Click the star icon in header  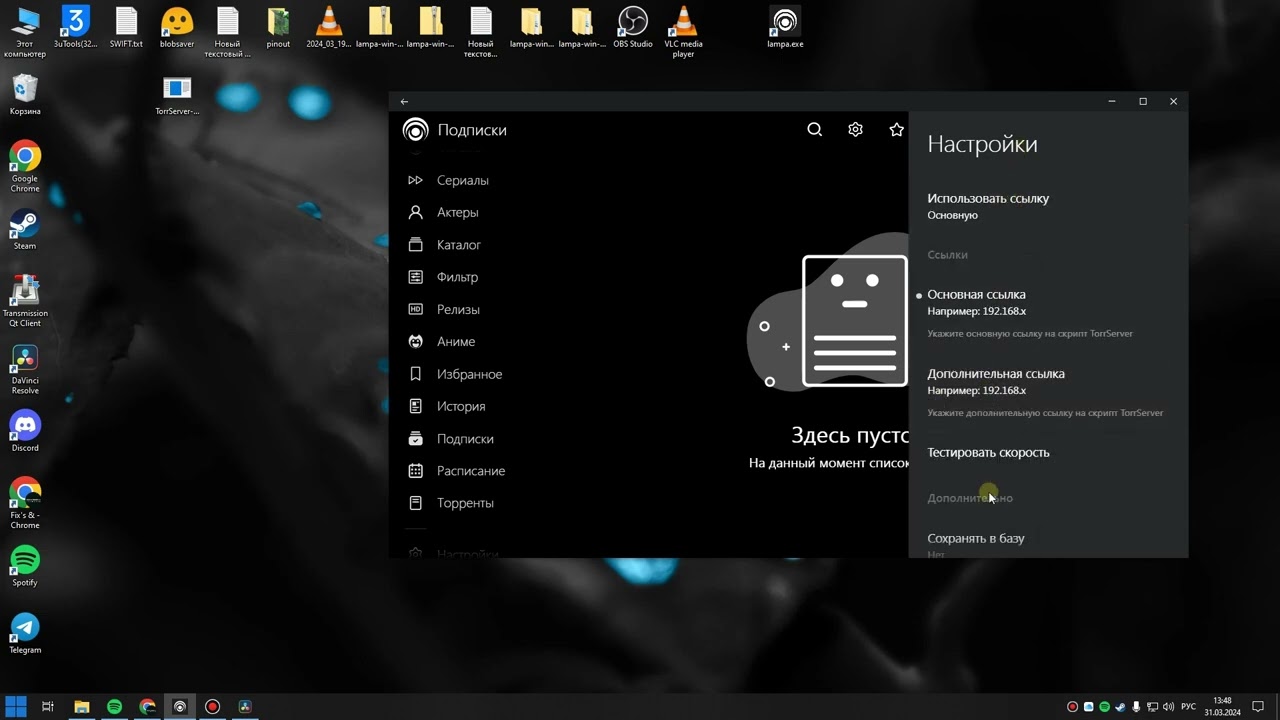[x=896, y=130]
